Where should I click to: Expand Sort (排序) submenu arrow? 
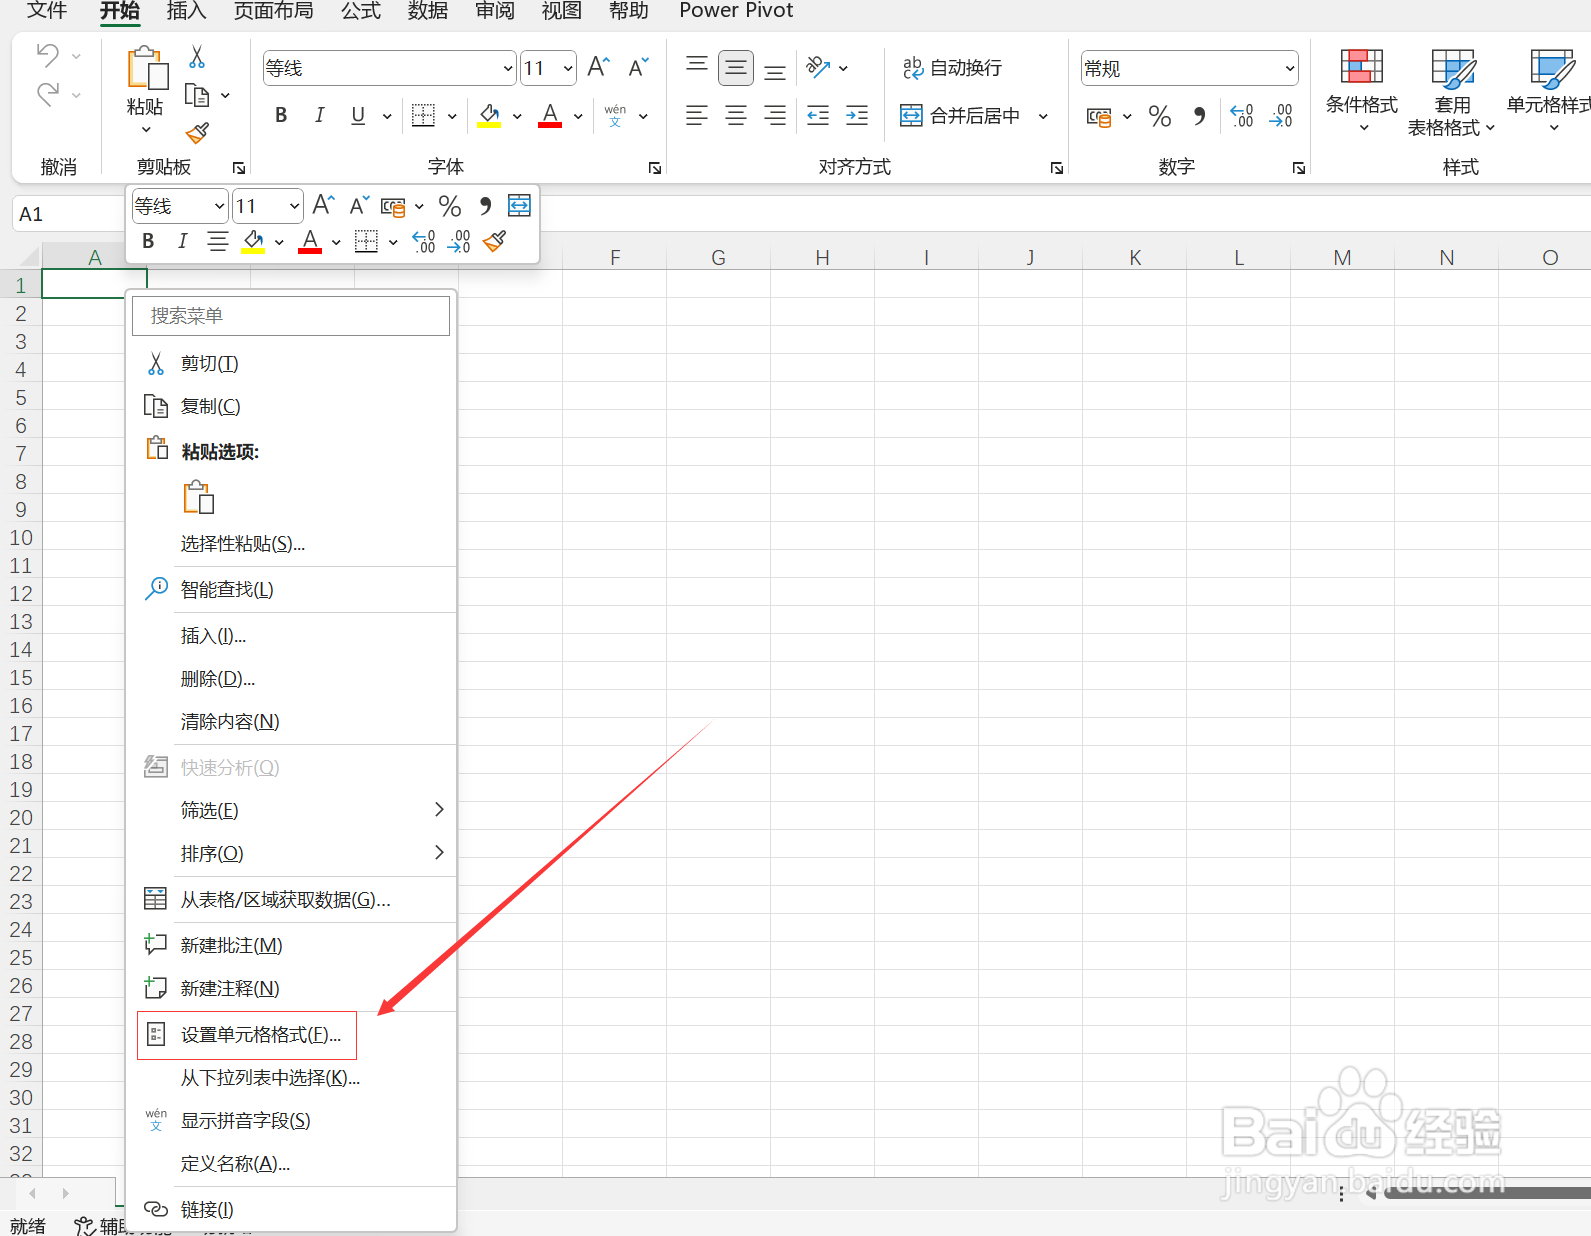[x=439, y=853]
